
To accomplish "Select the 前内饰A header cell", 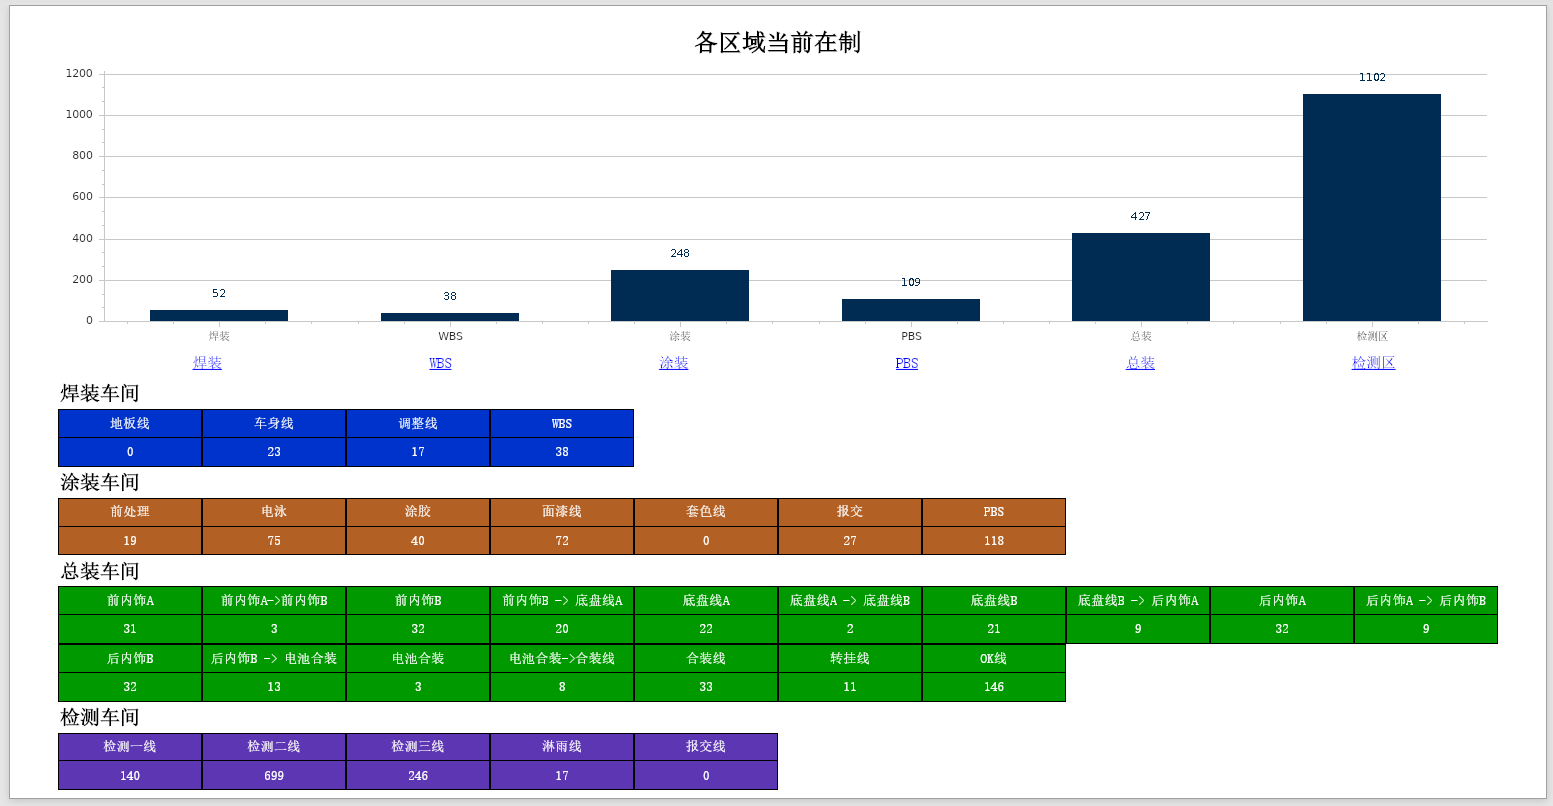I will point(130,601).
